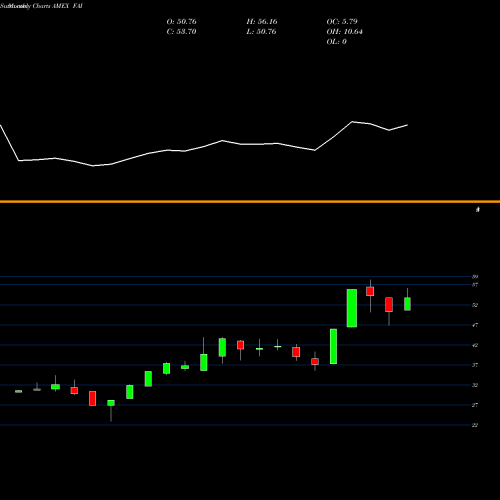500x500 pixels.
Task: Click the L: 50.76 low value
Action: coord(261,32)
